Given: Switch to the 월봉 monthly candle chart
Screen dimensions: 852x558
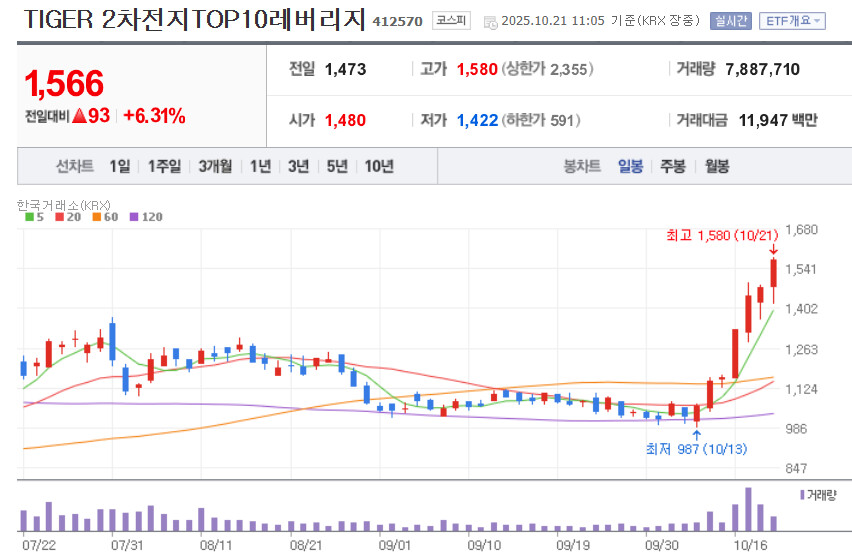Looking at the screenshot, I should (x=717, y=166).
